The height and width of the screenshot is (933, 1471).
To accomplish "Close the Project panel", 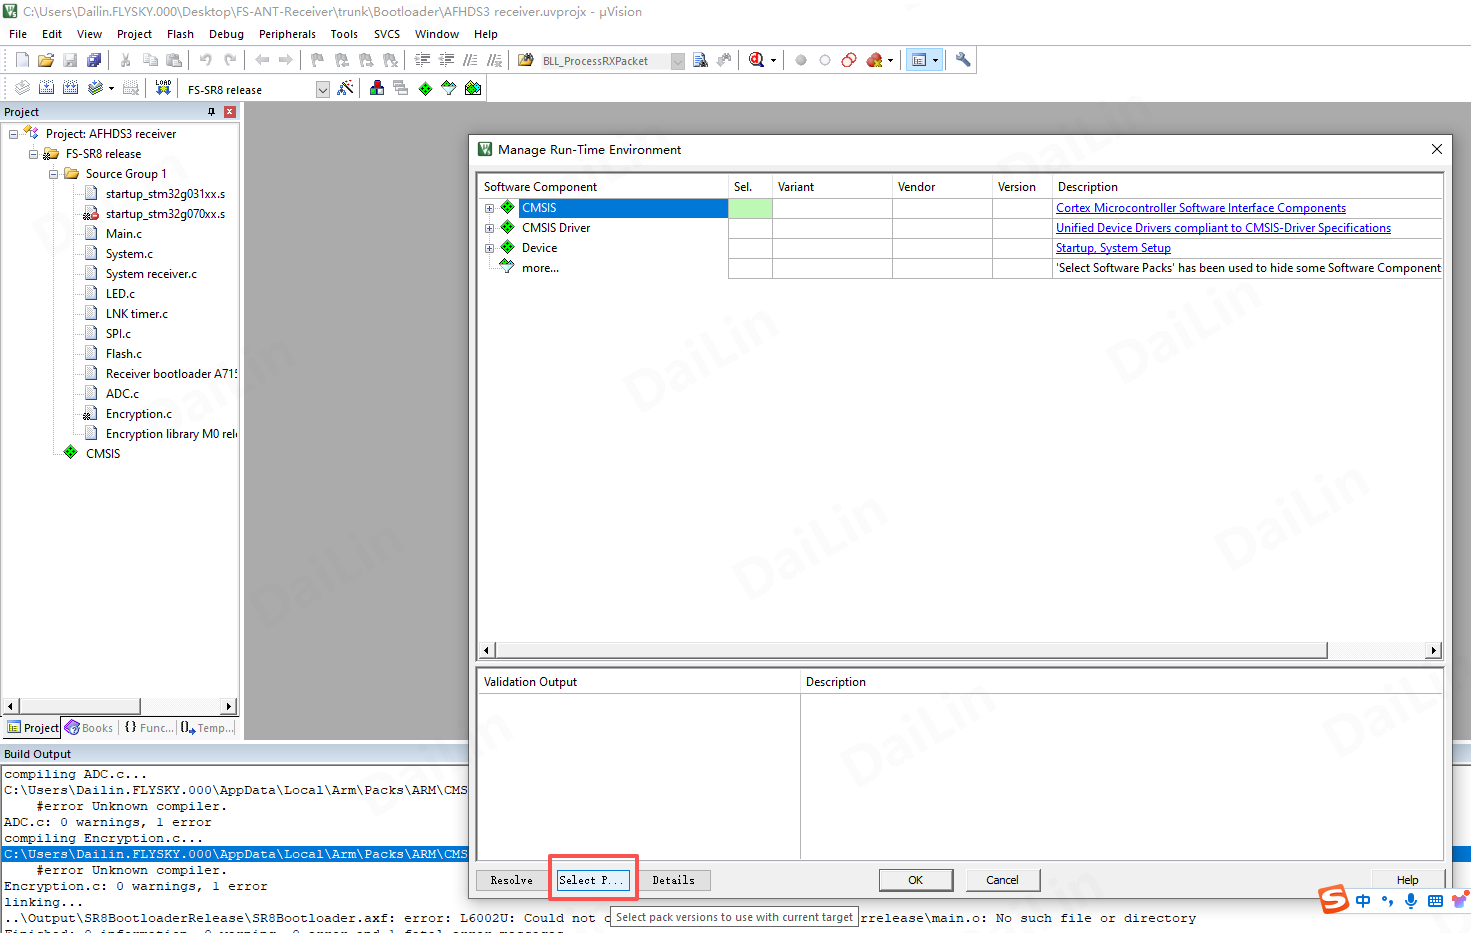I will pyautogui.click(x=230, y=112).
